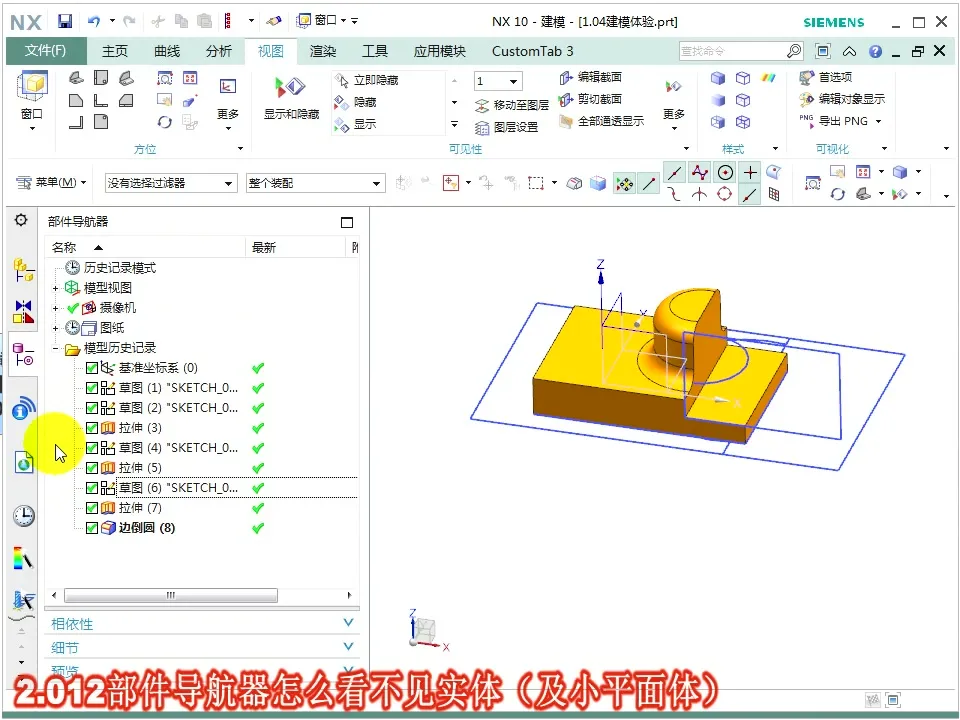Image resolution: width=960 pixels, height=720 pixels.
Task: Uncheck the 边倒圆 (8) feature checkbox
Action: point(92,528)
